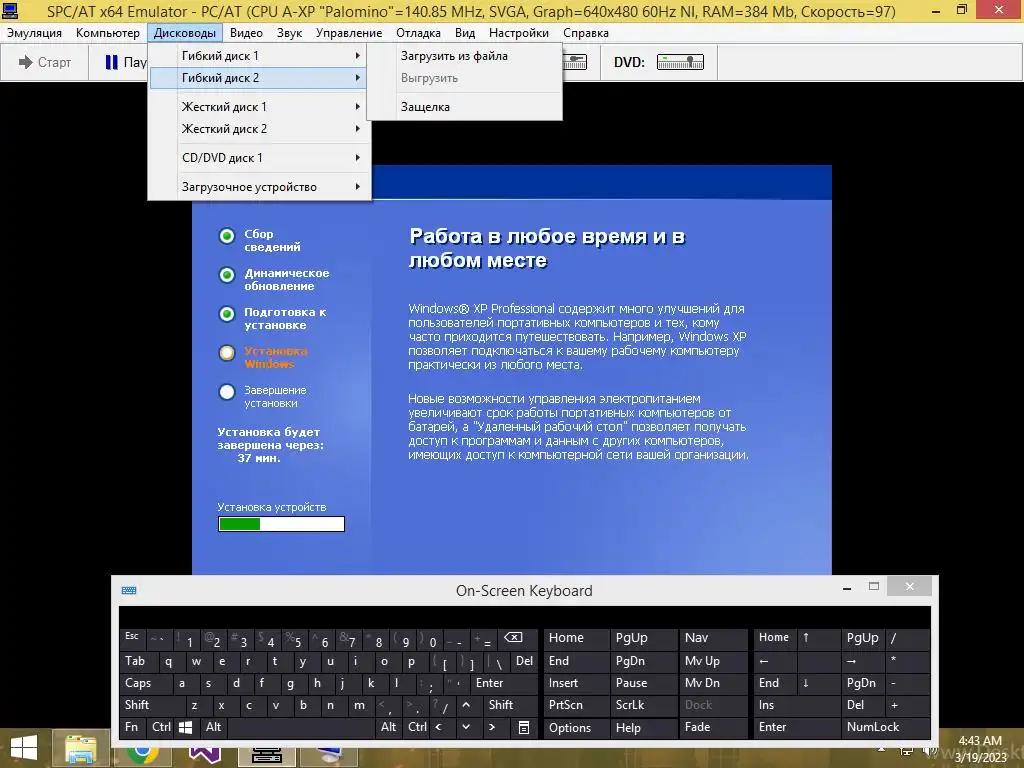
Task: Click the emulator app icon in title bar
Action: tap(10, 10)
